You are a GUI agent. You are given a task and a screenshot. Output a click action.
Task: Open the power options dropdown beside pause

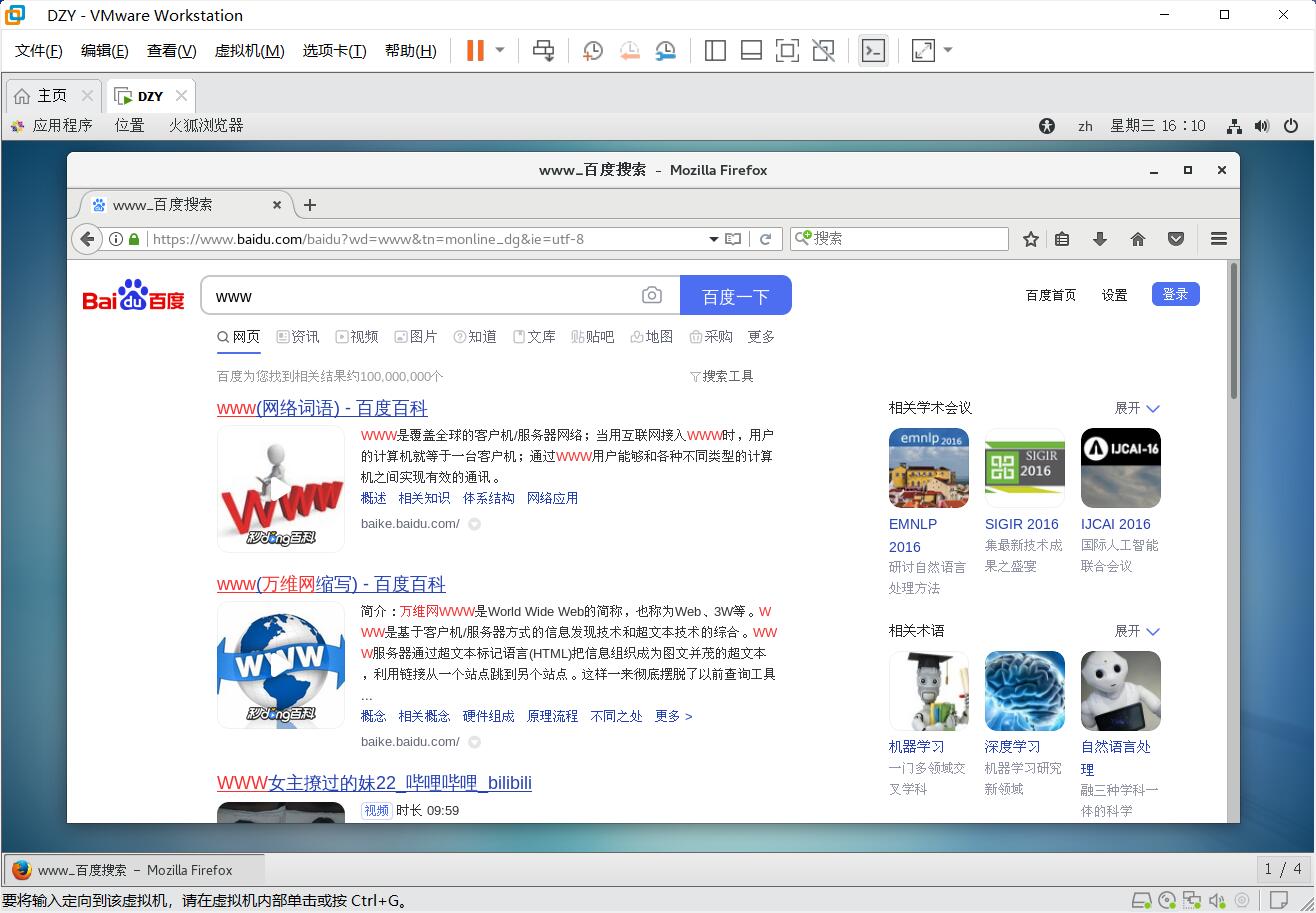pos(500,50)
